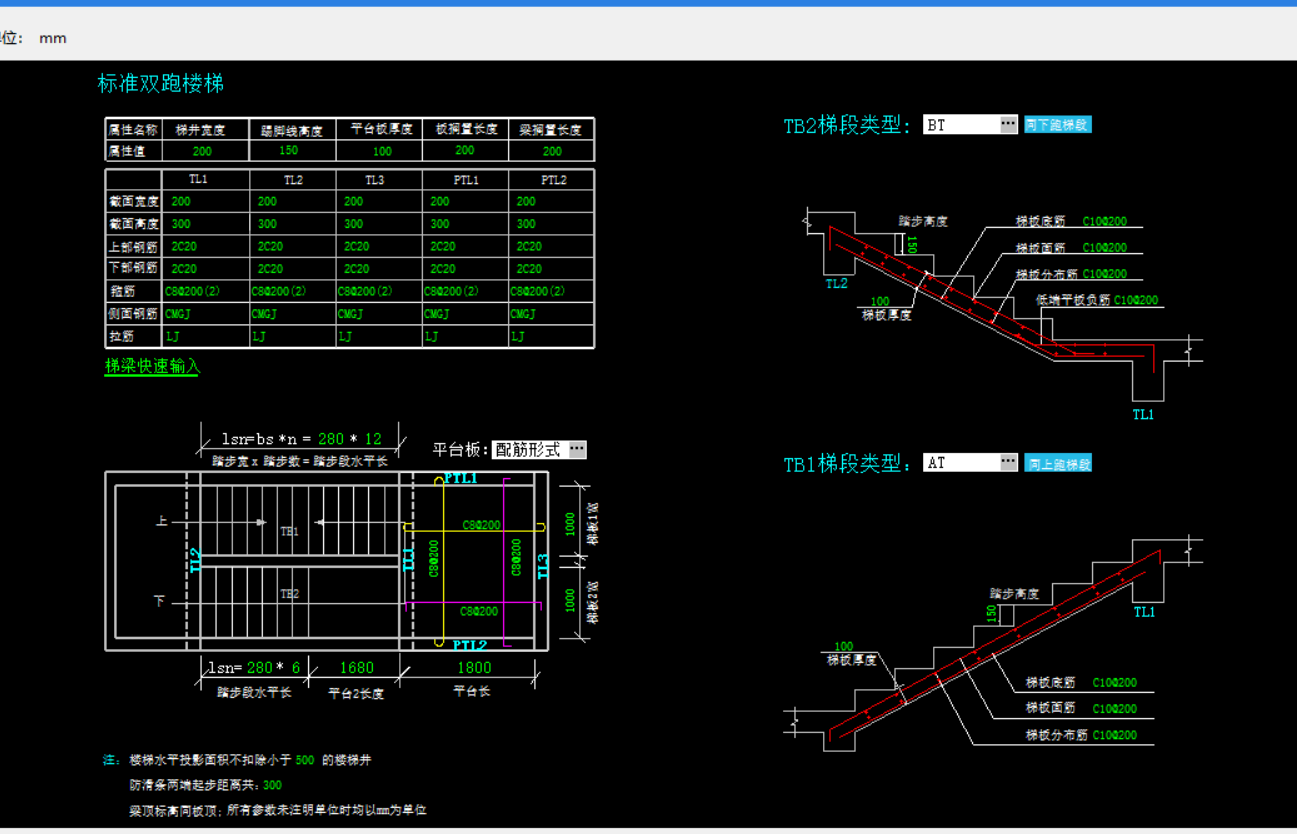This screenshot has width=1297, height=834.
Task: Edit 踢脚线高度 value 150
Action: pos(288,150)
